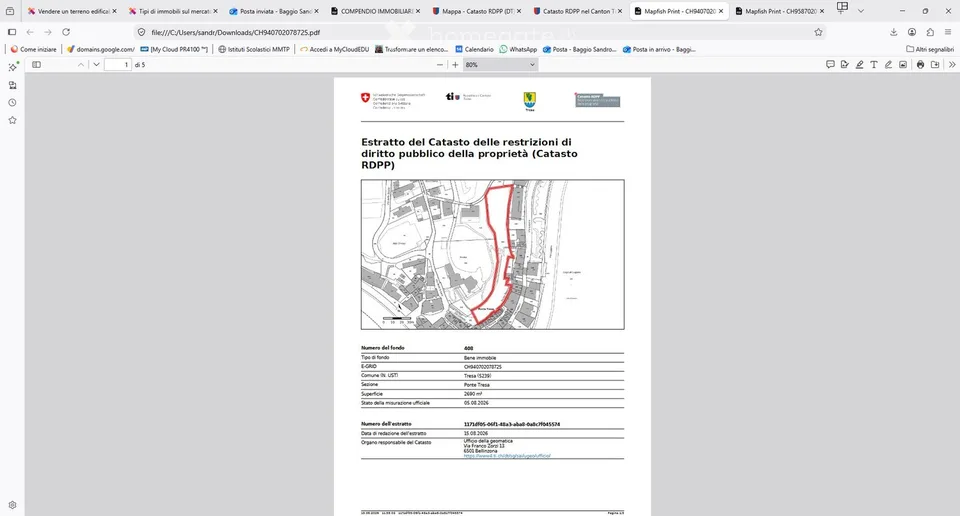Viewport: 960px width, 516px height.
Task: Go back to previous page
Action: (x=30, y=32)
